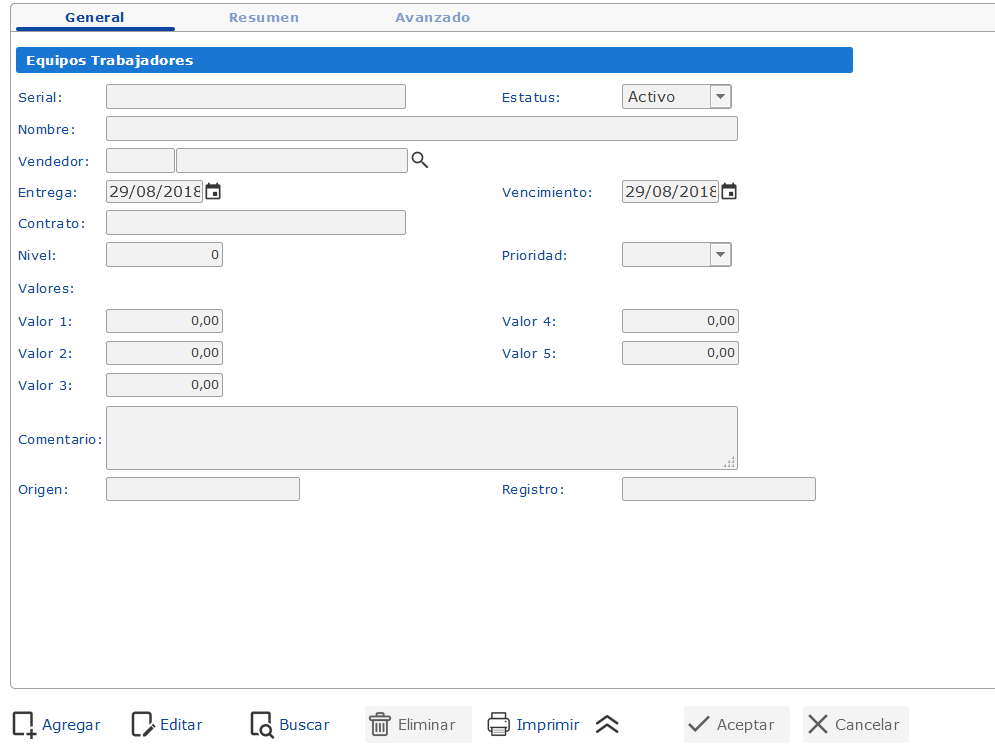The image size is (995, 746).
Task: Open the Prioridad dropdown list
Action: coord(720,255)
